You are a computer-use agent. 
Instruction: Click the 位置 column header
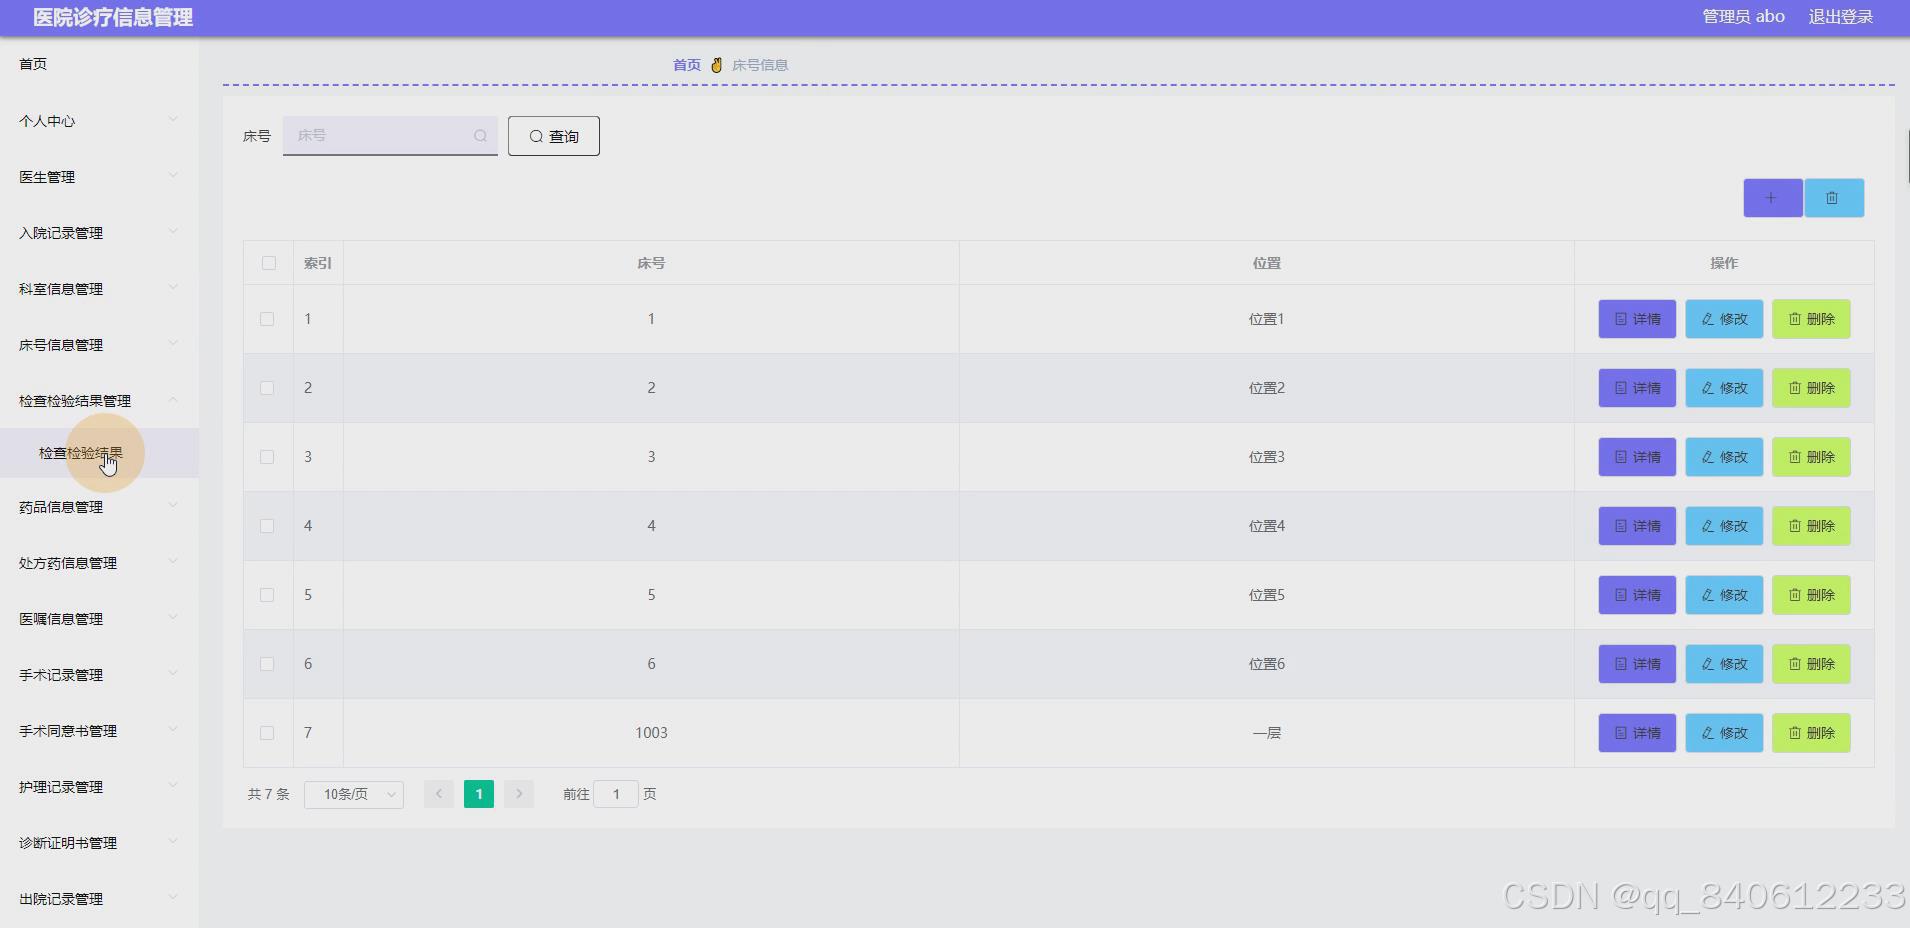click(1267, 263)
